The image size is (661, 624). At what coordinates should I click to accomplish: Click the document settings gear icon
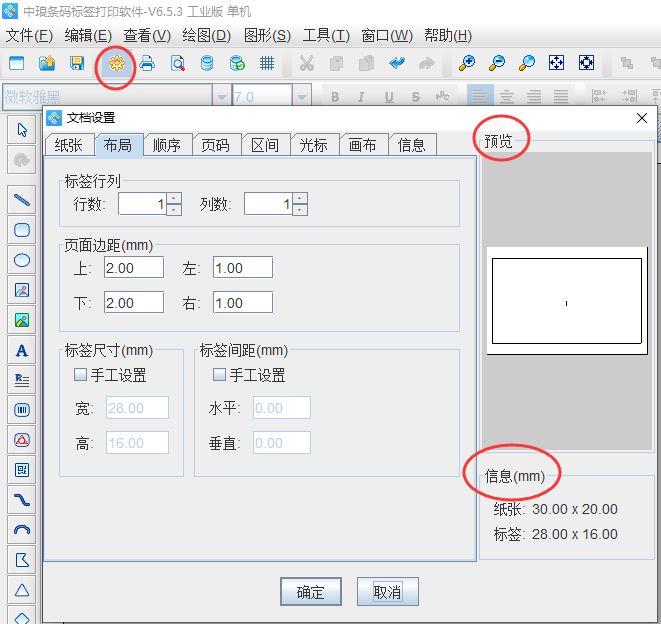(x=117, y=63)
